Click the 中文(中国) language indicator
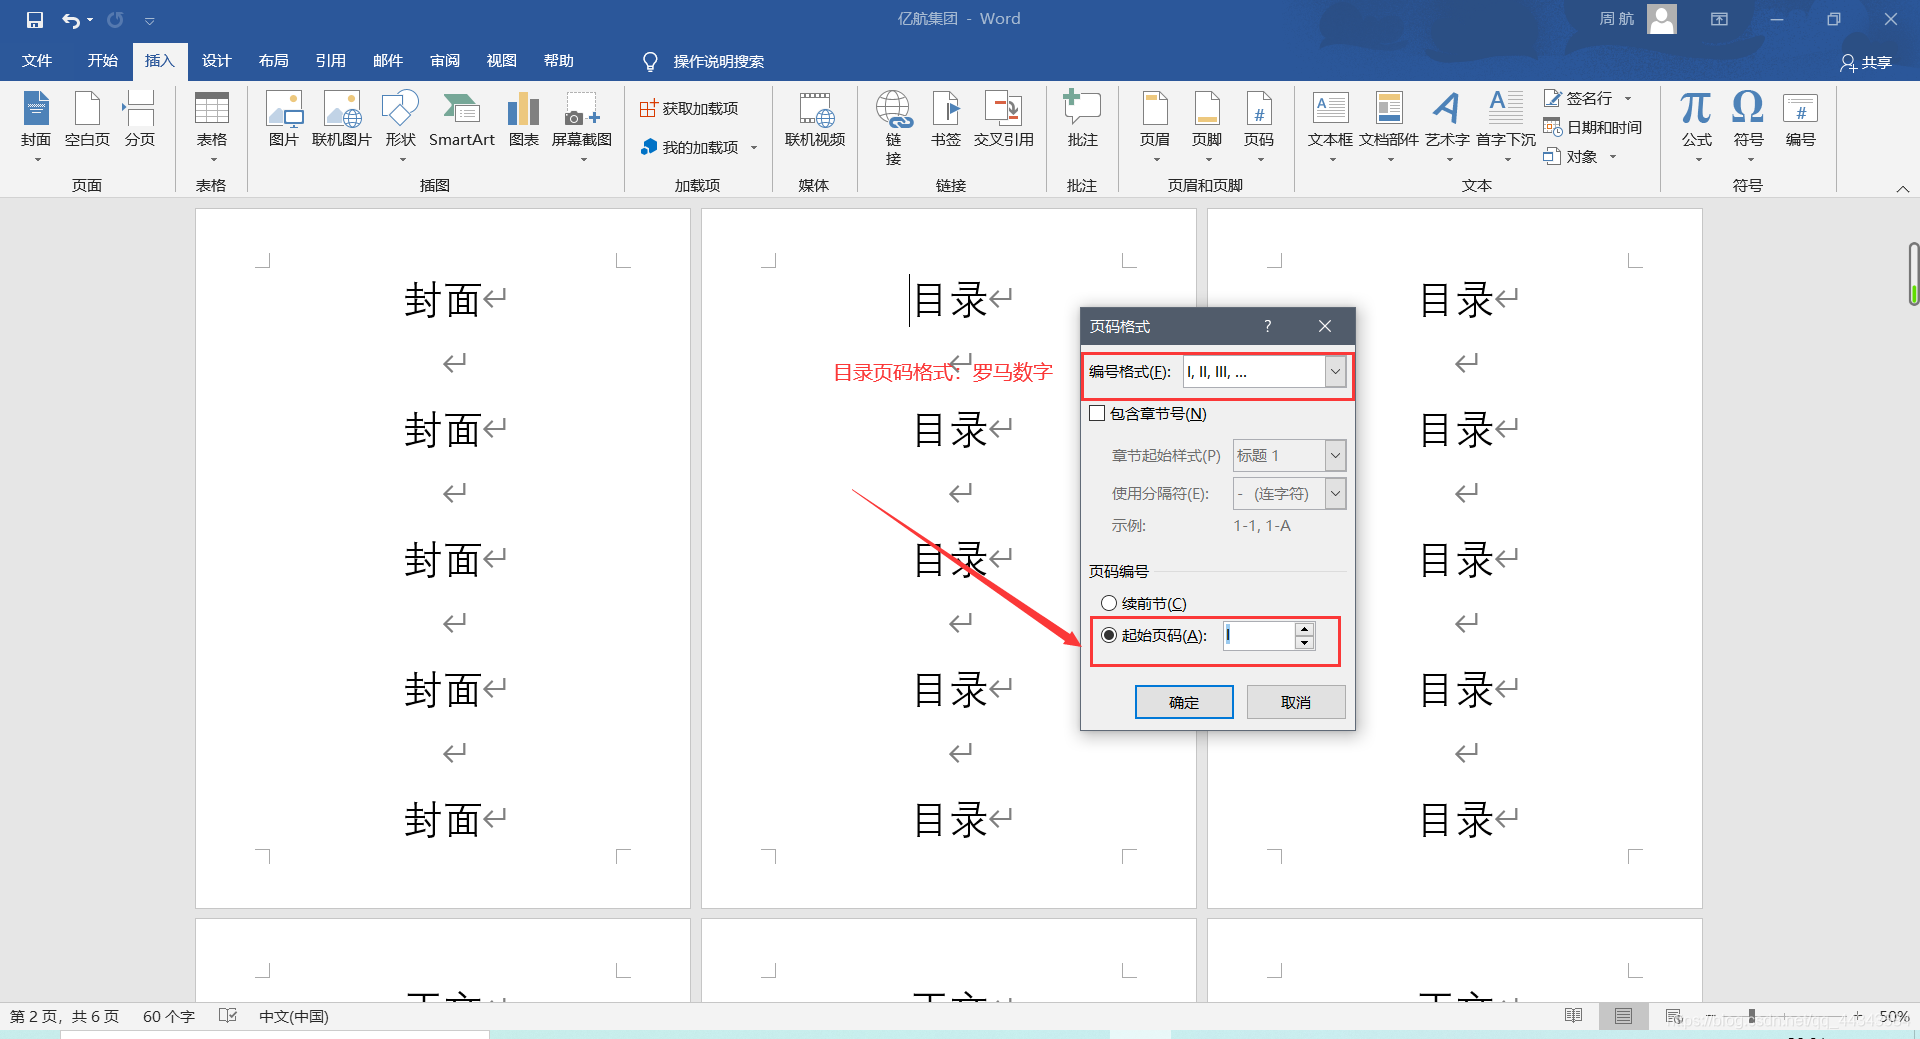Viewport: 1920px width, 1039px height. (x=293, y=1016)
